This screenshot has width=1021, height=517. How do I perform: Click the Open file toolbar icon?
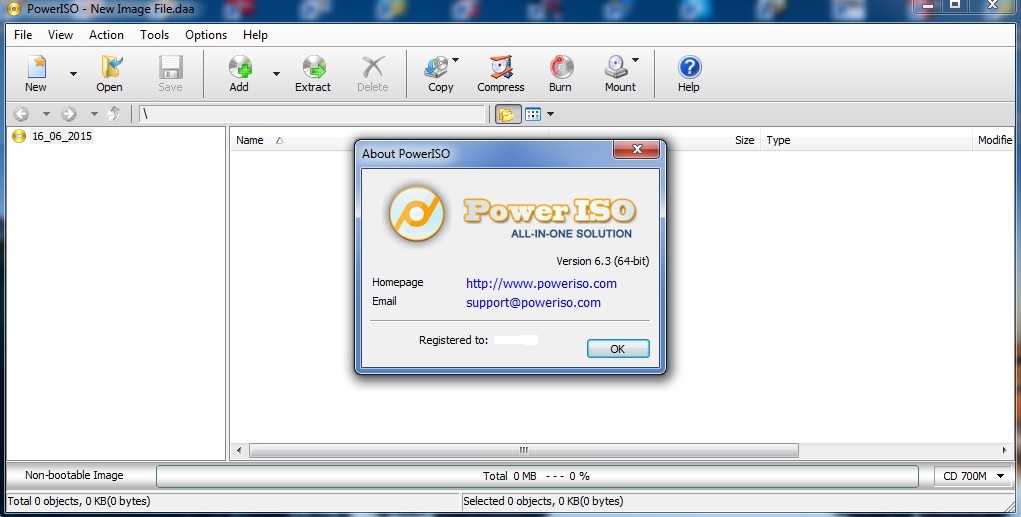[x=109, y=74]
